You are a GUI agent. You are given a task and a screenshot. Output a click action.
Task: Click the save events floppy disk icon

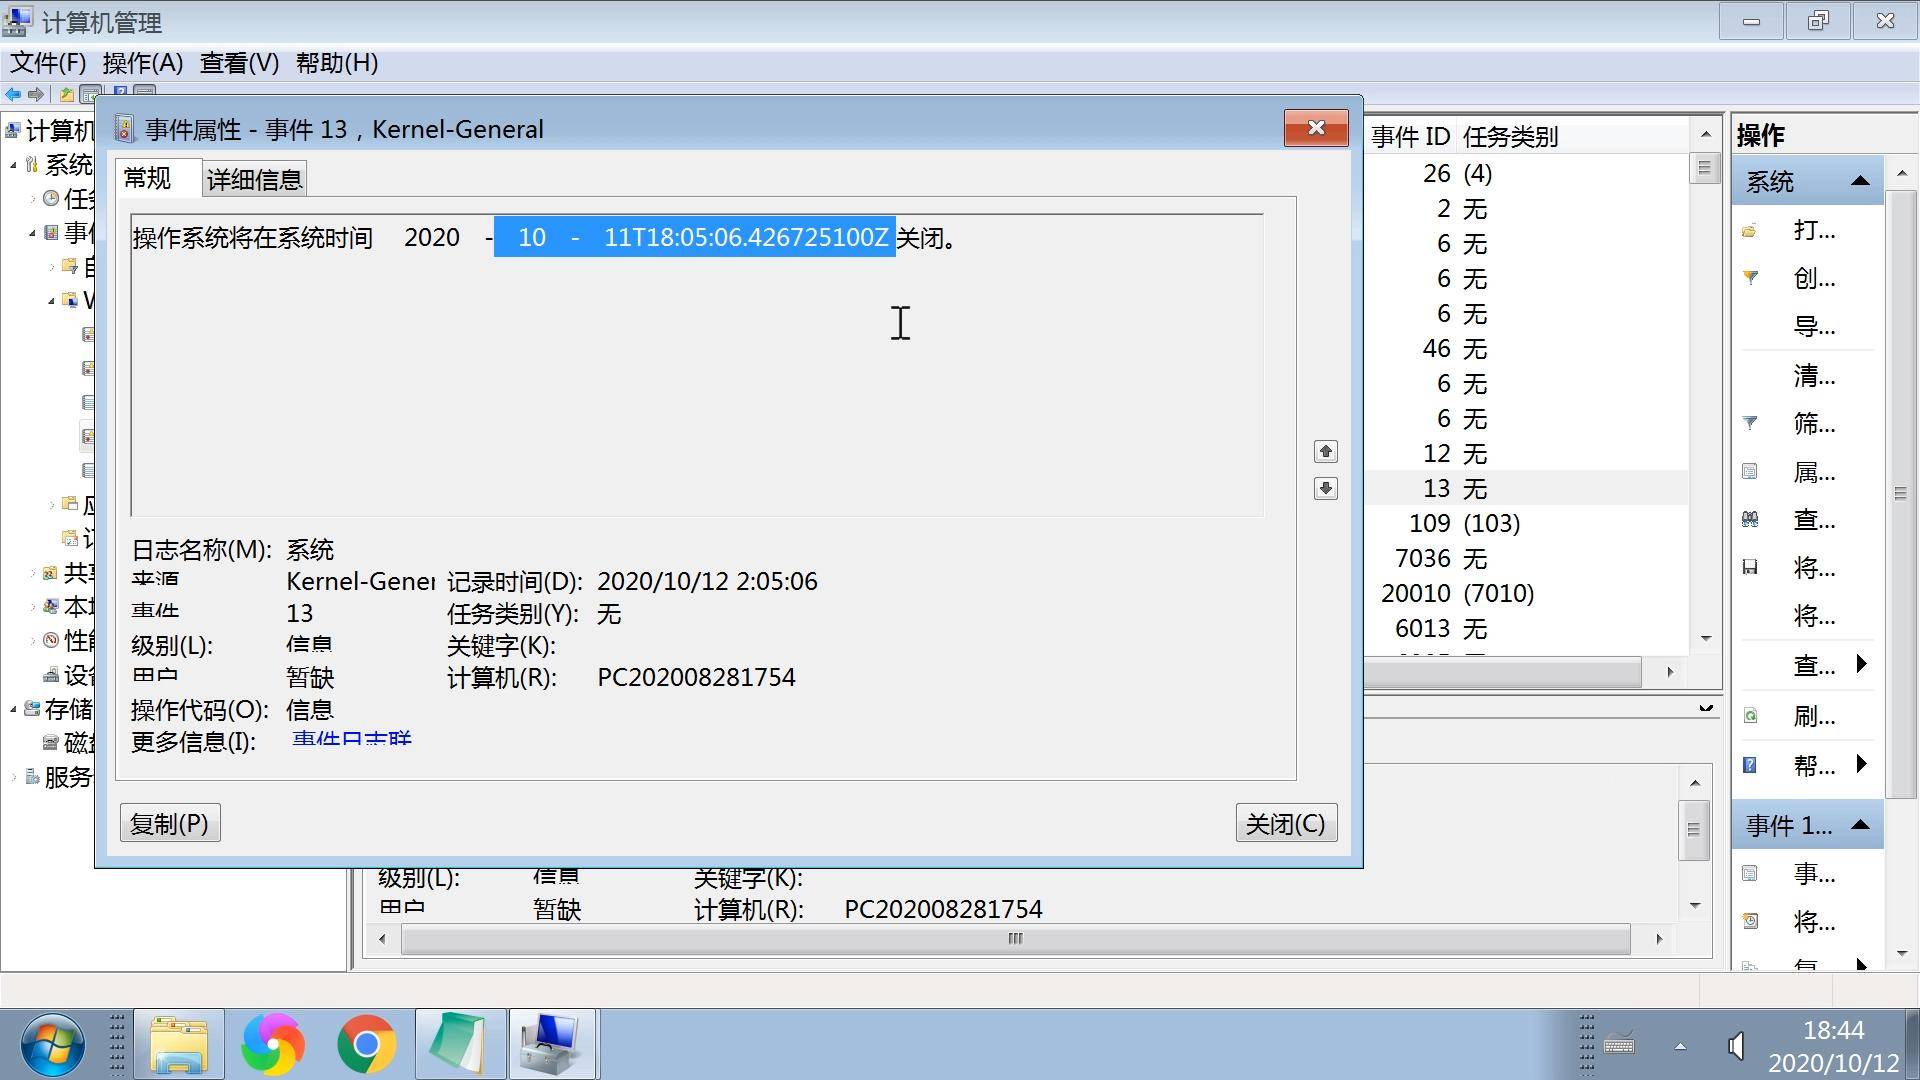(x=1750, y=568)
